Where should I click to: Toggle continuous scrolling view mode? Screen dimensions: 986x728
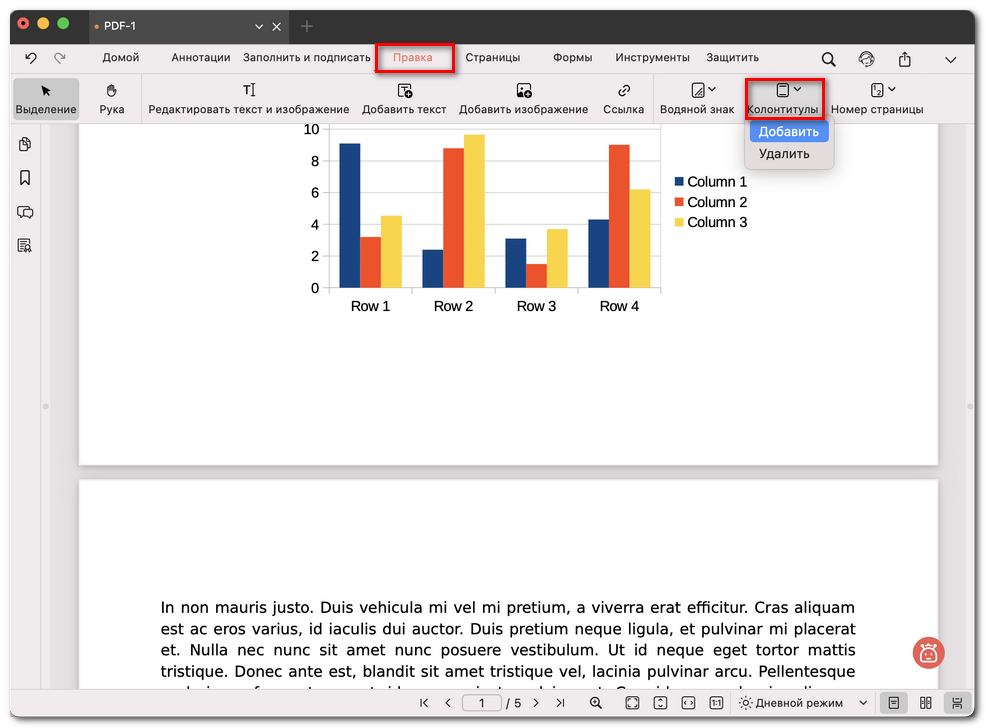957,703
